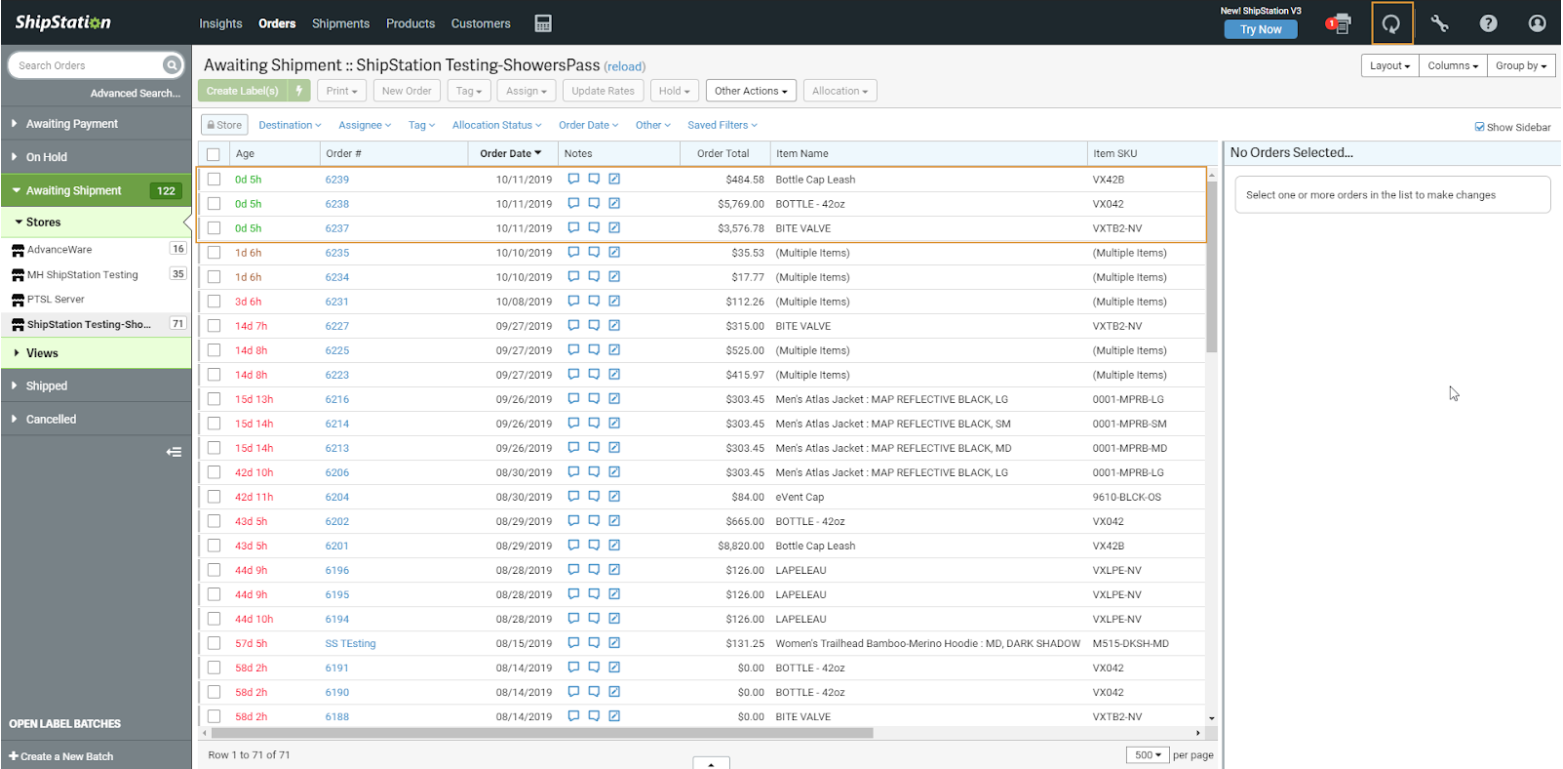Open the Products menu item
This screenshot has width=1563, height=769.
coord(410,23)
